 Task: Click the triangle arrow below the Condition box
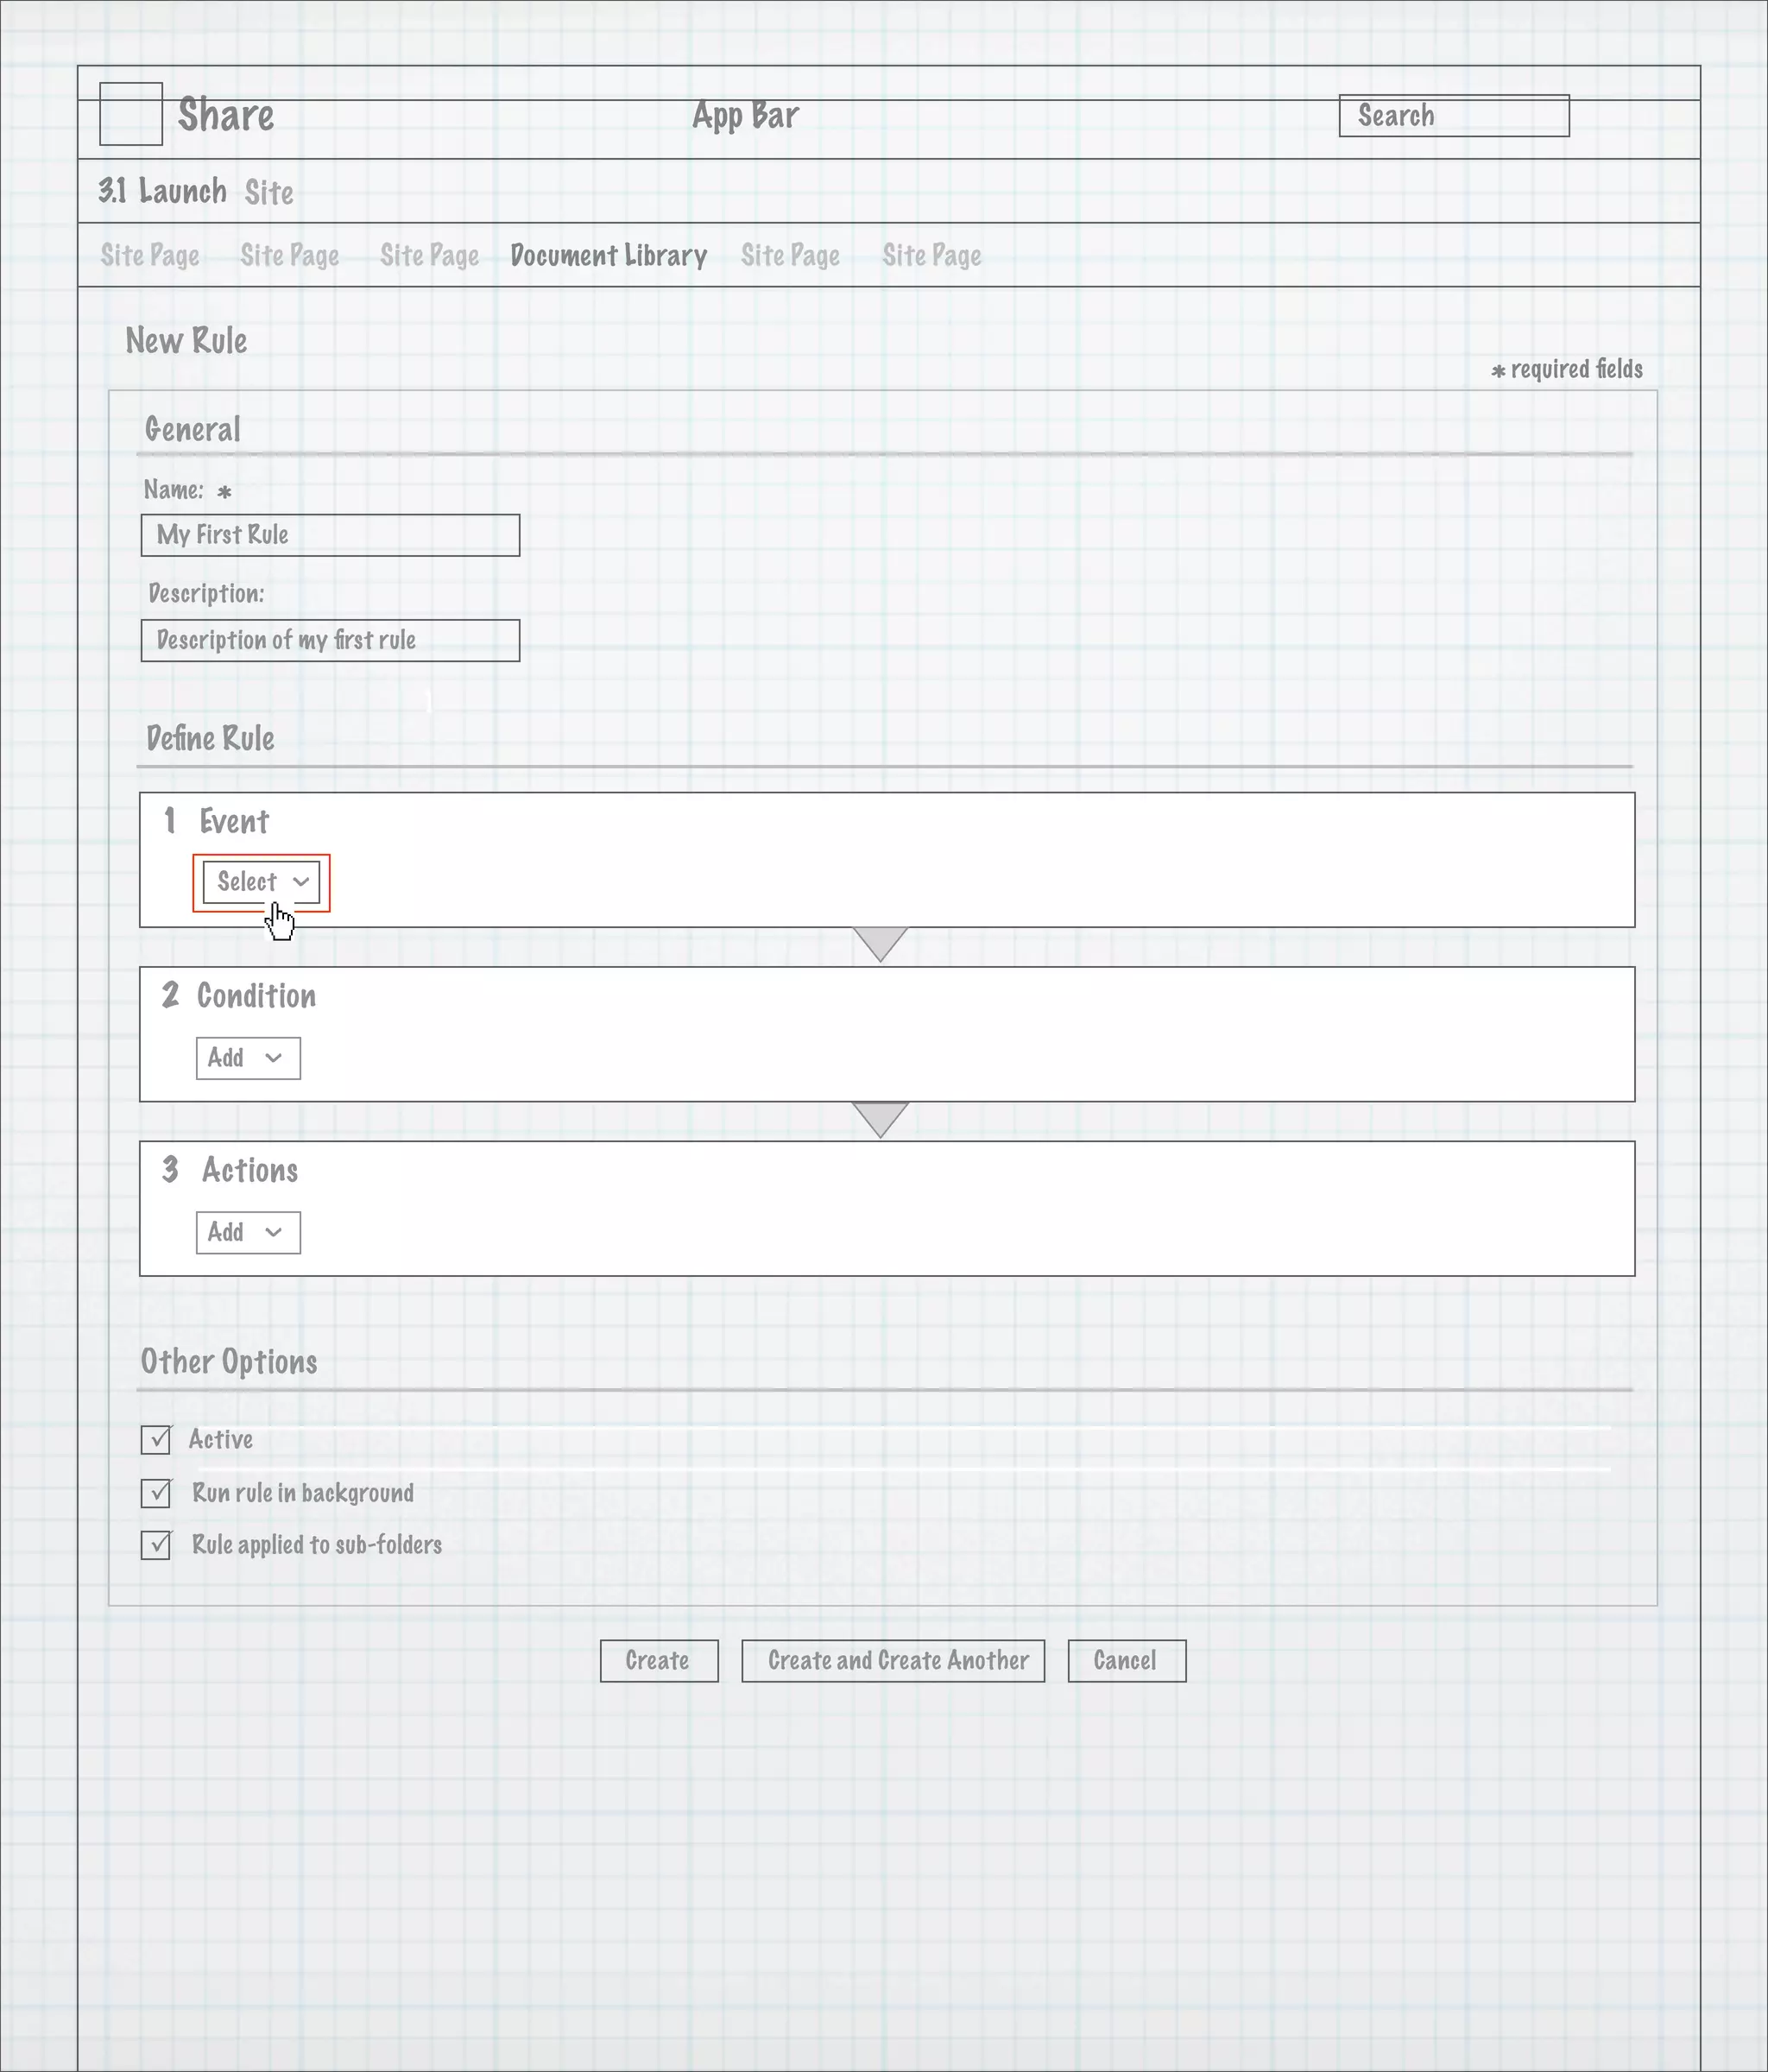click(880, 1116)
